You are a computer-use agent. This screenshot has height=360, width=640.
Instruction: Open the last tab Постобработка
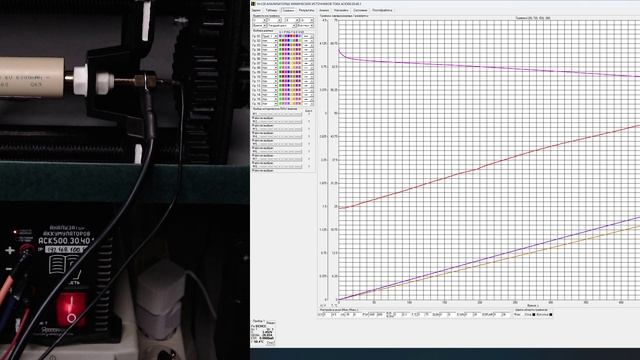[x=382, y=10]
